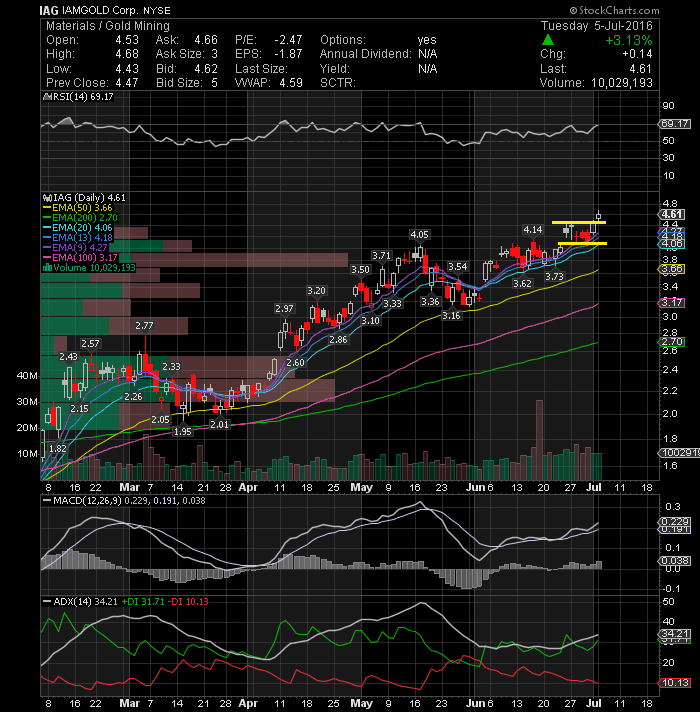
Task: Click the EMA(200) 2.70 legend entry
Action: click(x=80, y=218)
